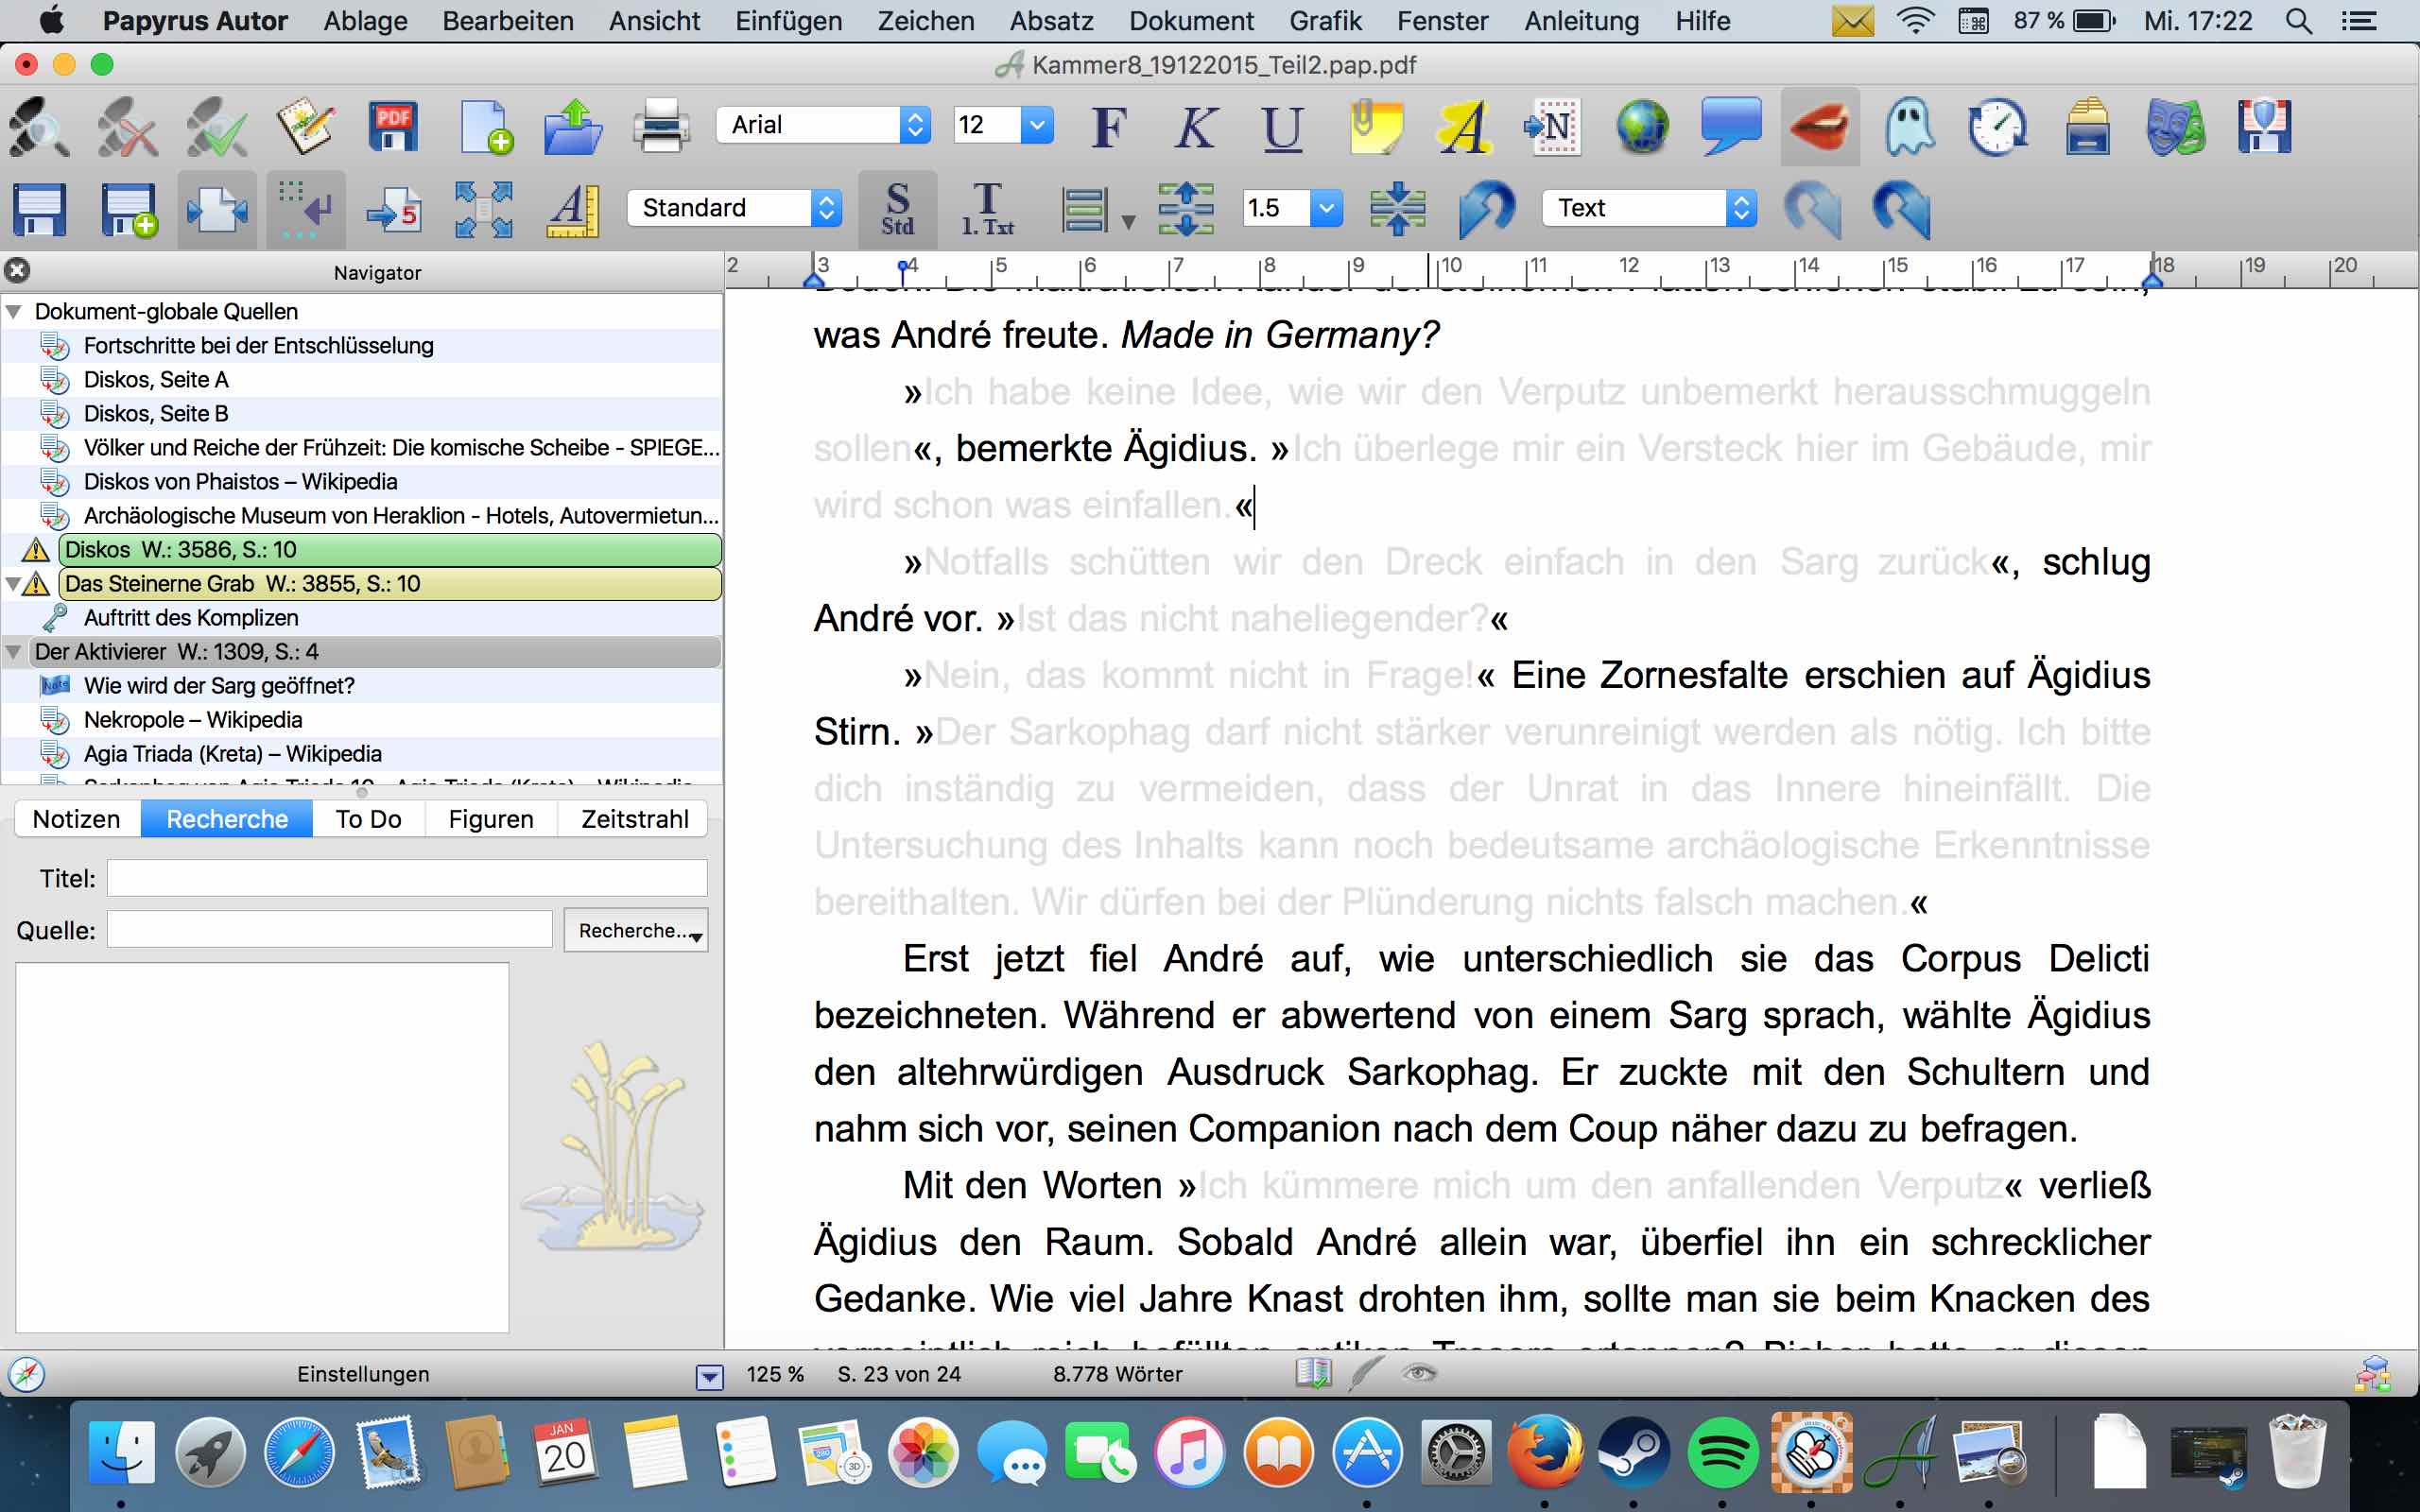Toggle bold formatting F button
2420x1512 pixels.
coord(1109,126)
